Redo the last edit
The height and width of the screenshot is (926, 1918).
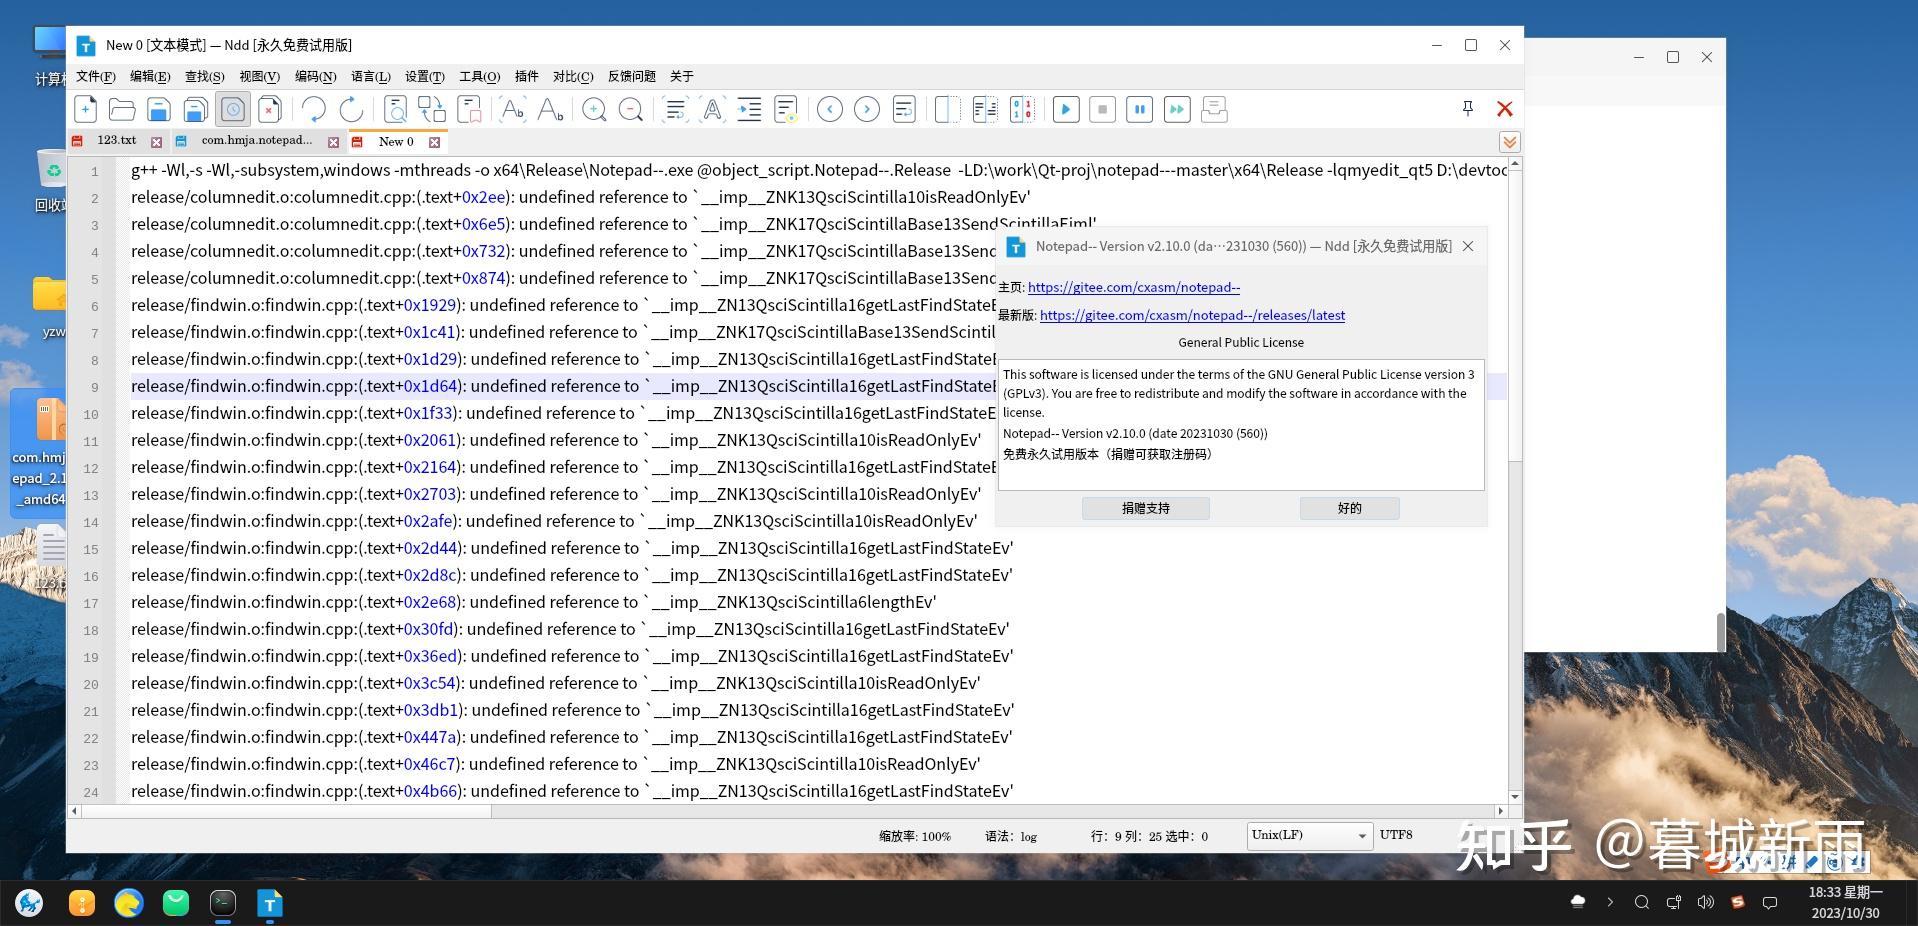click(x=351, y=109)
